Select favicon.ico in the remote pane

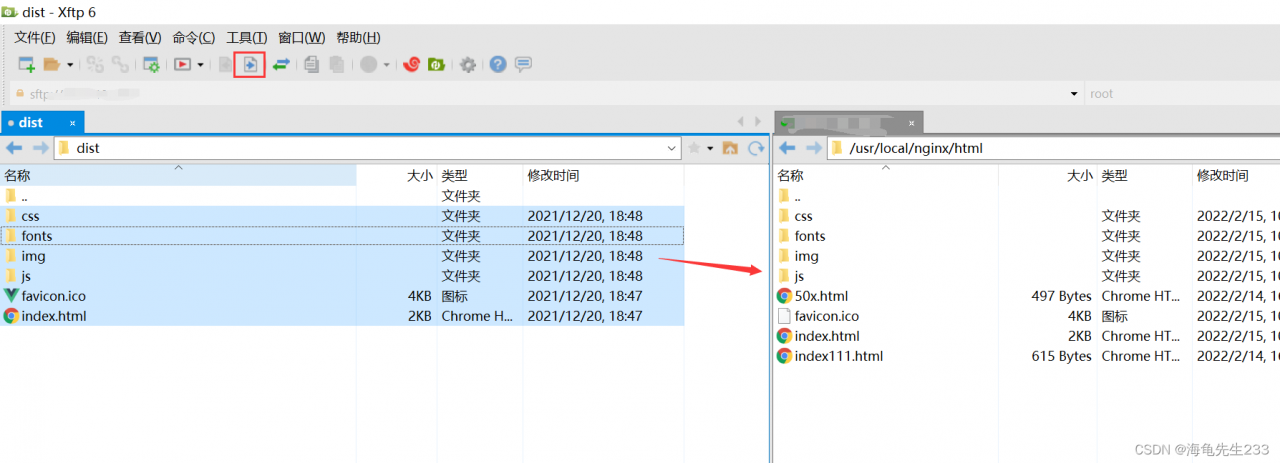click(x=1027, y=316)
